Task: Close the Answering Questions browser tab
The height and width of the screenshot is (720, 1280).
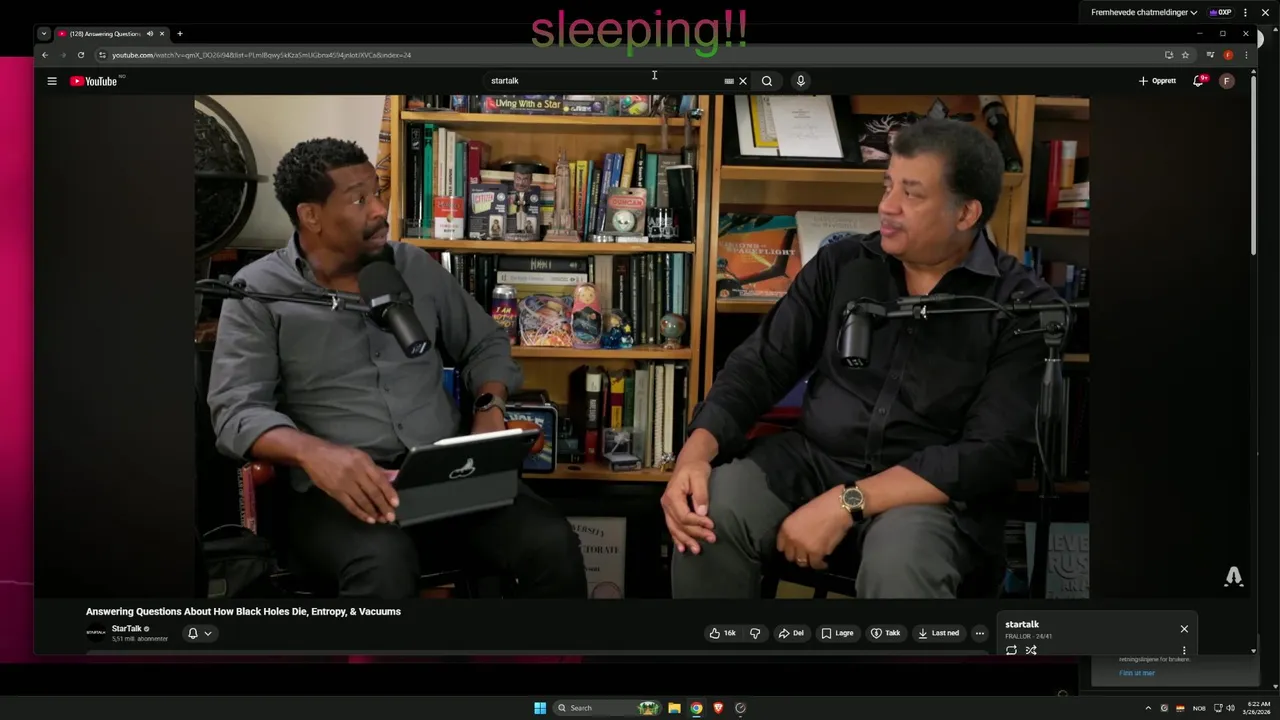Action: tap(162, 34)
